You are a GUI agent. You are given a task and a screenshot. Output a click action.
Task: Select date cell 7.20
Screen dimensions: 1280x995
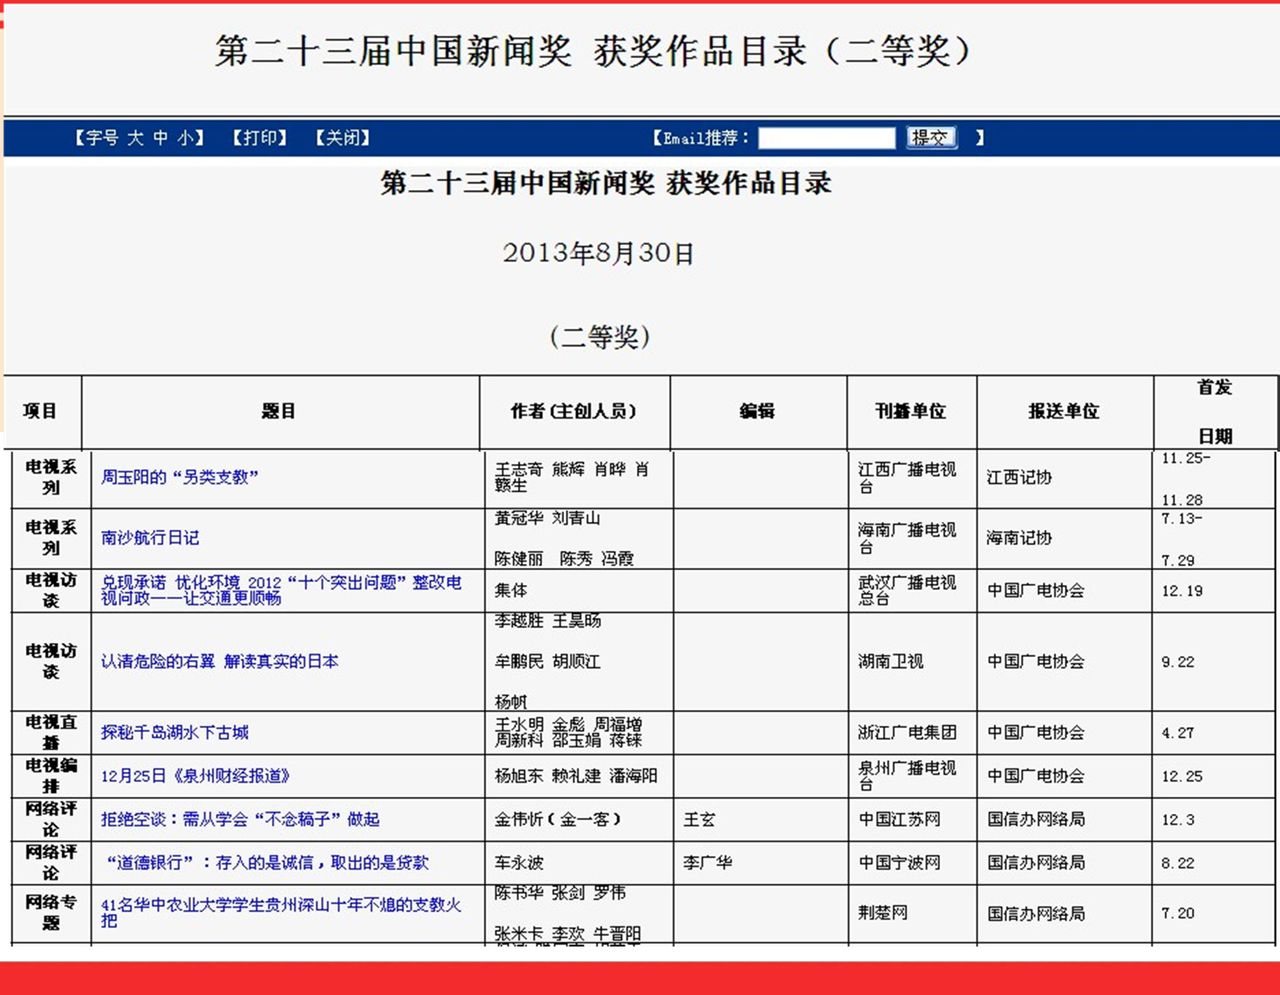pyautogui.click(x=1215, y=913)
